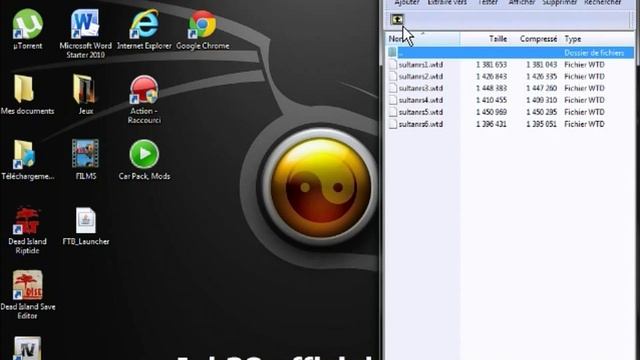Select the file sultanrs1.wtd
Viewport: 640px width, 360px height.
421,64
